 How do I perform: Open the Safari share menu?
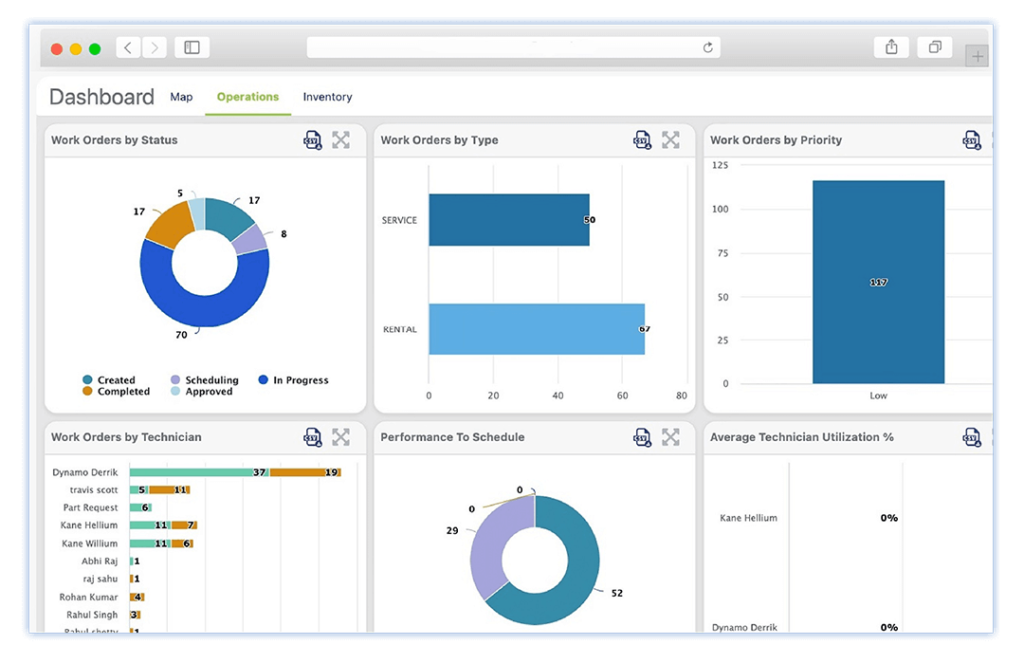(x=890, y=47)
